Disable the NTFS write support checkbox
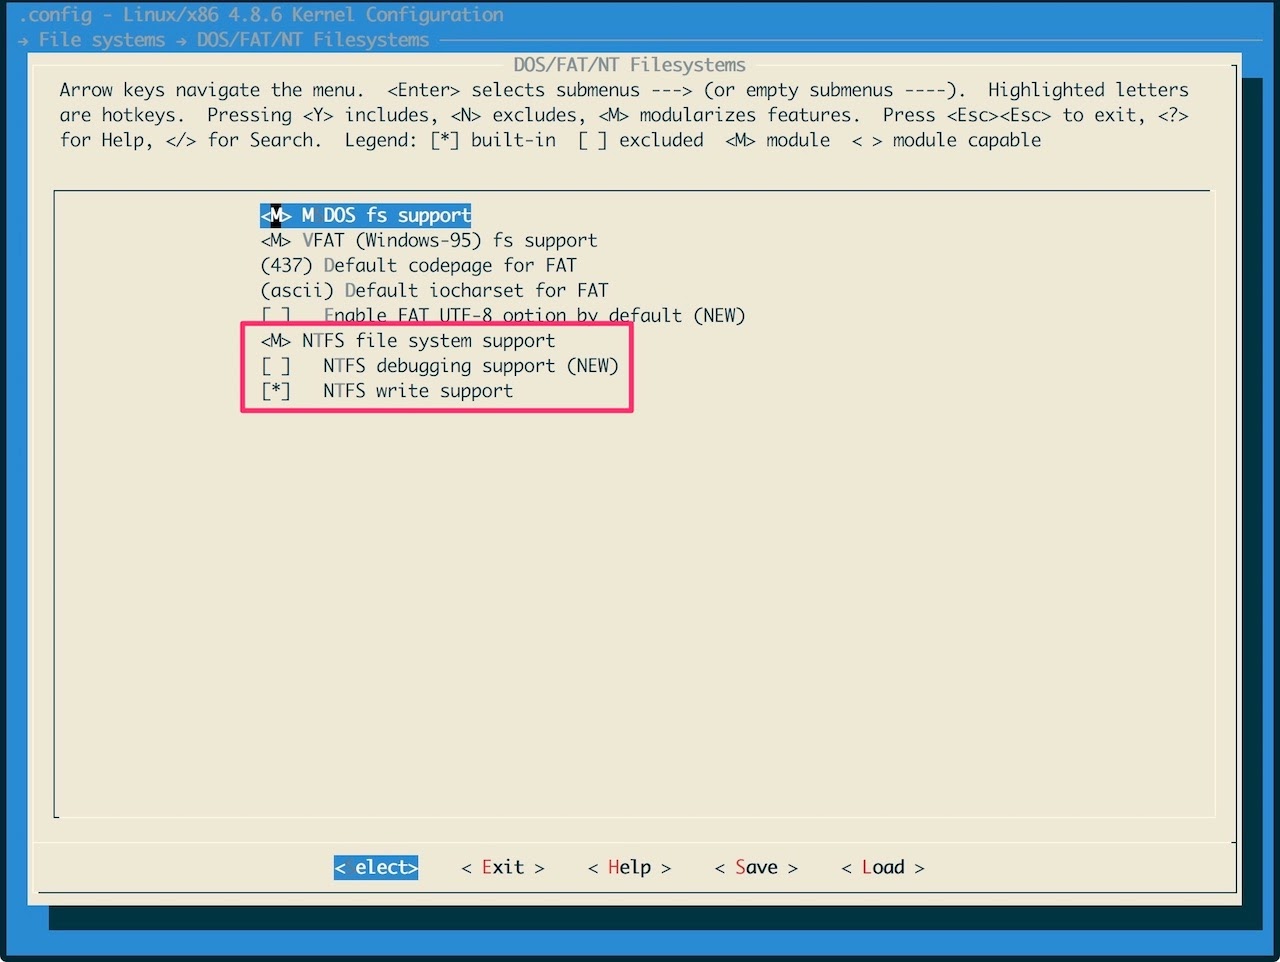This screenshot has width=1280, height=962. (x=387, y=391)
